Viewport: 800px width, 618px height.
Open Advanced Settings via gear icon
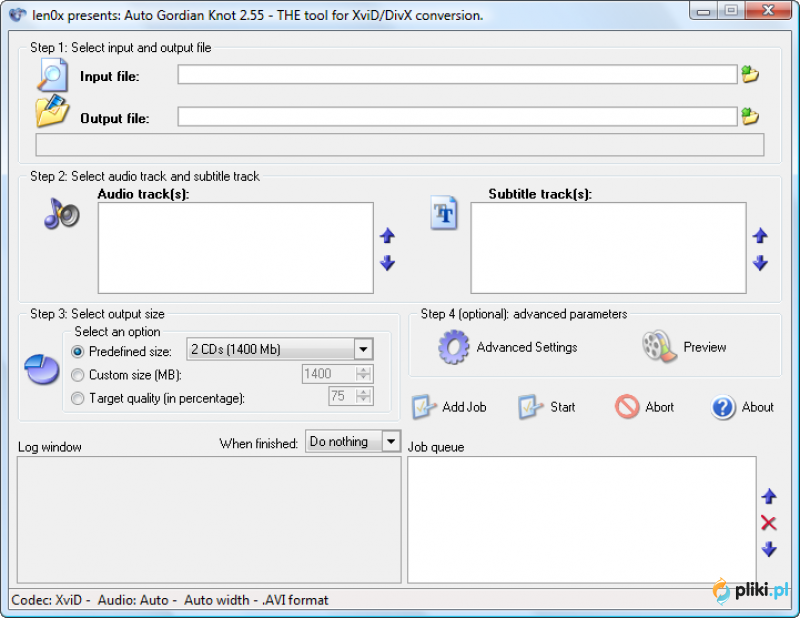[454, 347]
